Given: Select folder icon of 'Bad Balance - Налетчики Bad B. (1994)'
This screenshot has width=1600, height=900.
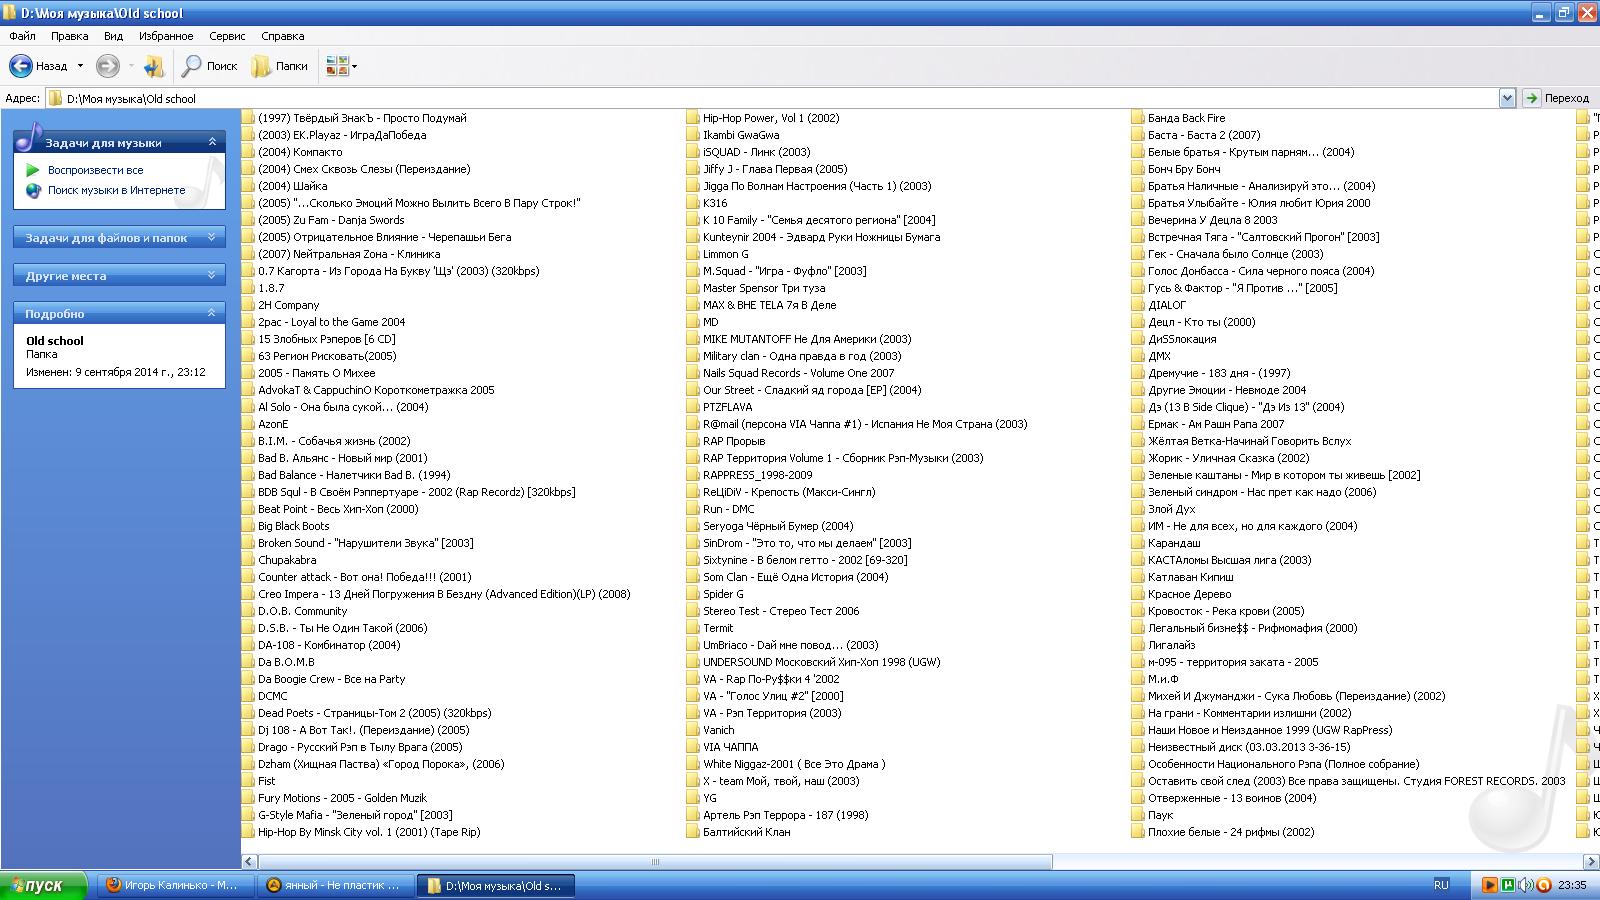Looking at the screenshot, I should click(x=248, y=475).
